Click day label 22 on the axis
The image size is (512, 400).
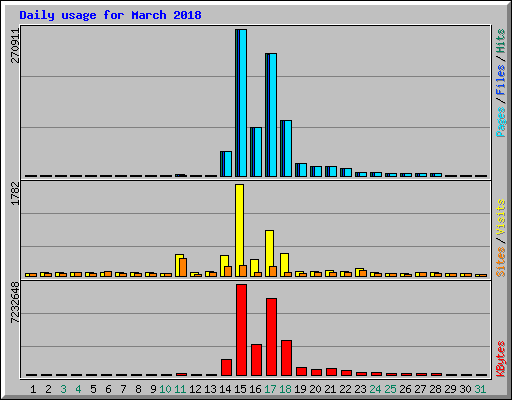[x=345, y=389]
